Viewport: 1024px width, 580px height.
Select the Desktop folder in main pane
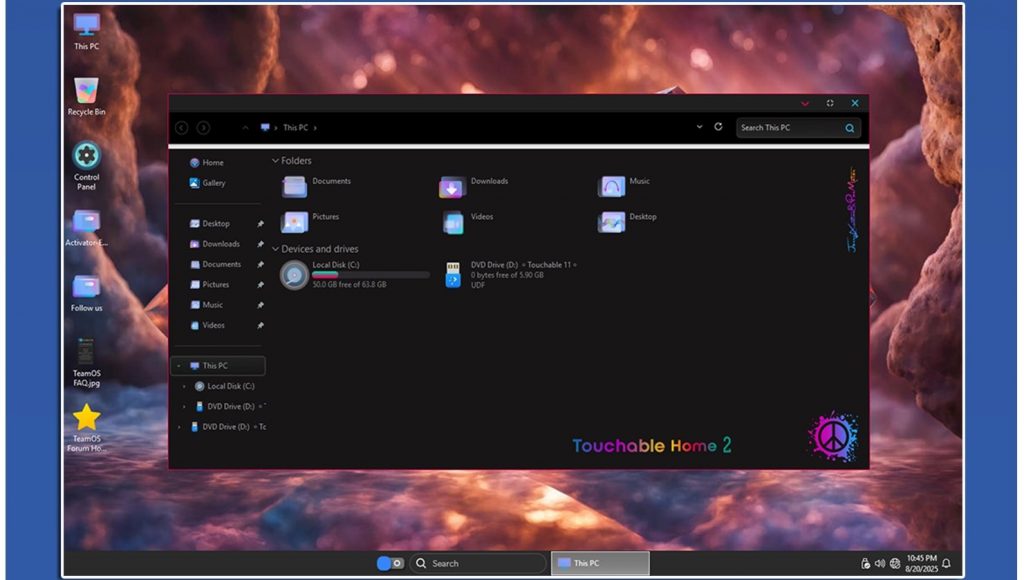(x=627, y=222)
